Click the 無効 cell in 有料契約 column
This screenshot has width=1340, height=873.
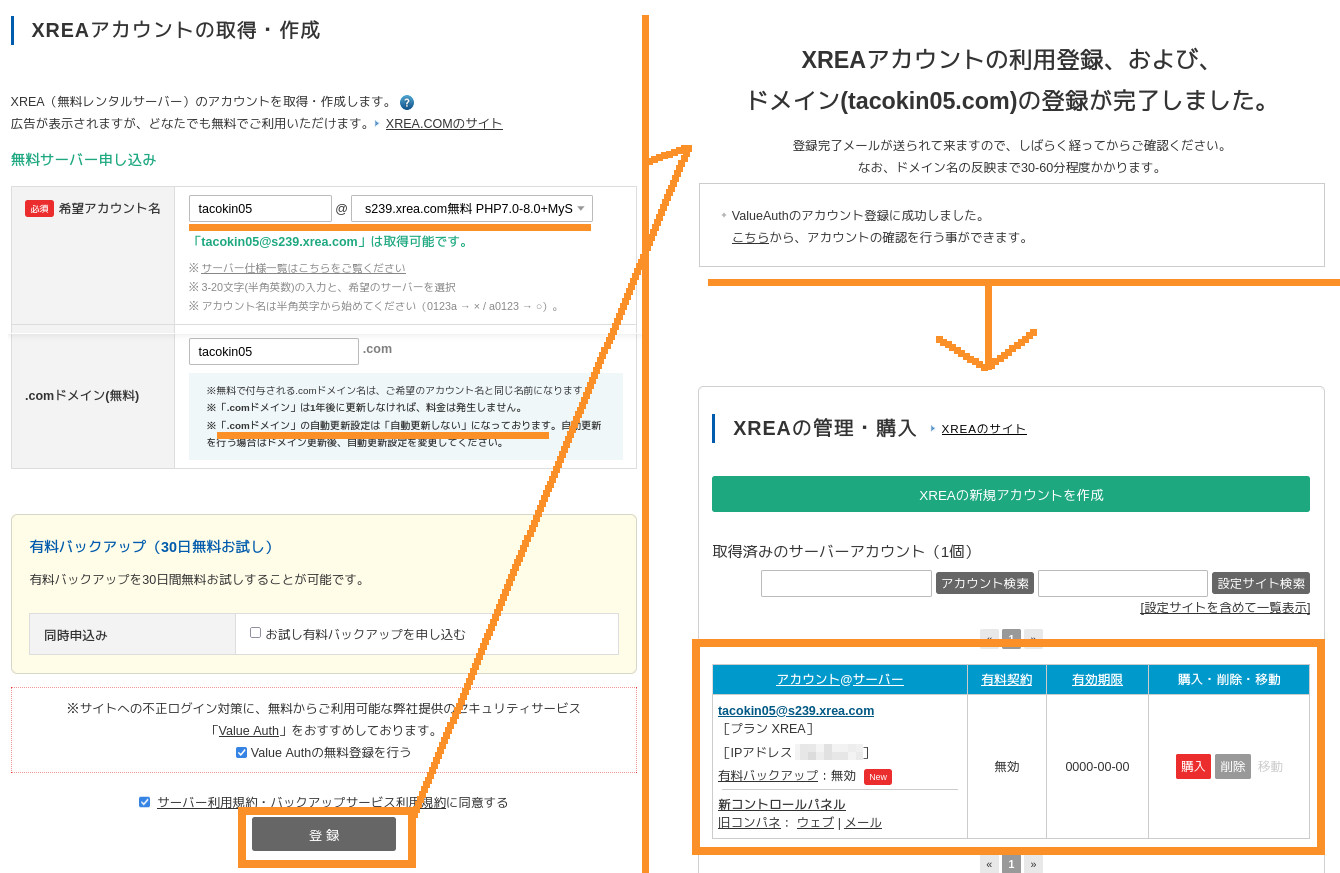pos(1007,766)
